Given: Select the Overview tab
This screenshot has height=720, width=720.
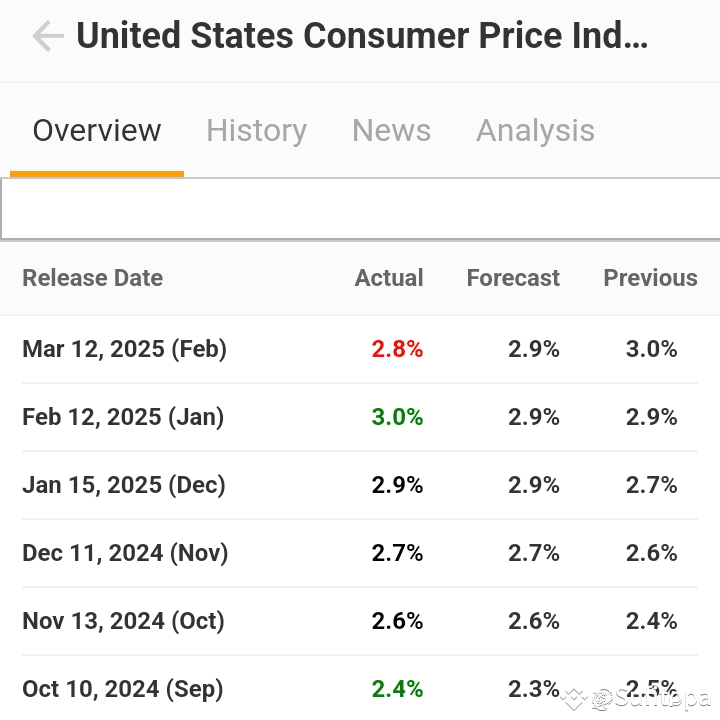Looking at the screenshot, I should (x=97, y=130).
